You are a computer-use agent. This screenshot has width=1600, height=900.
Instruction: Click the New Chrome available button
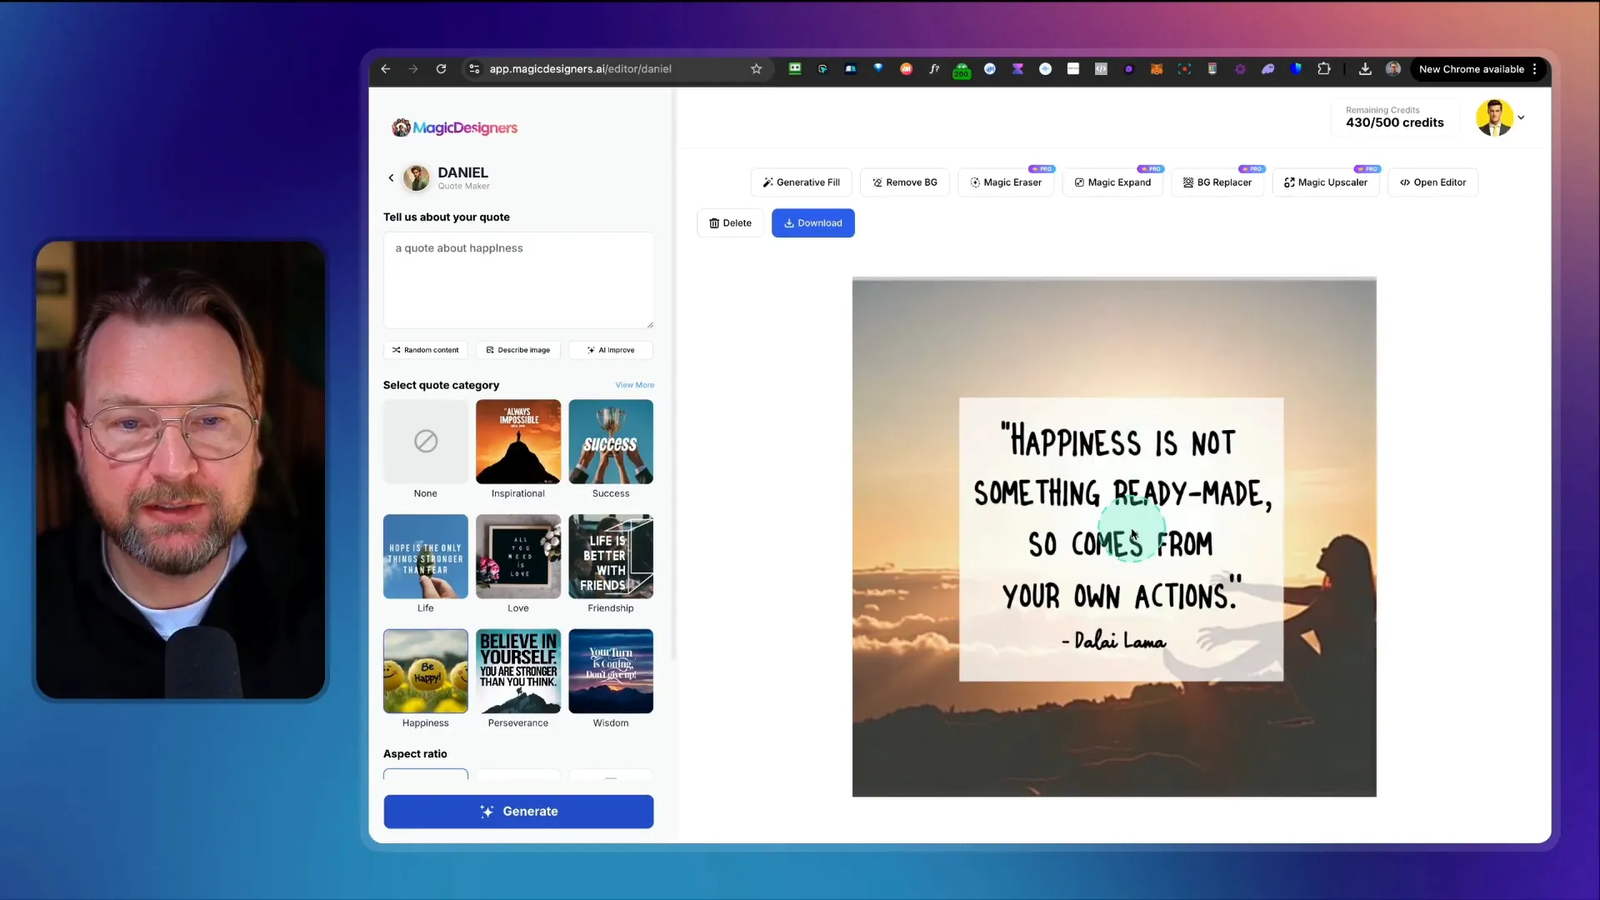[1471, 69]
